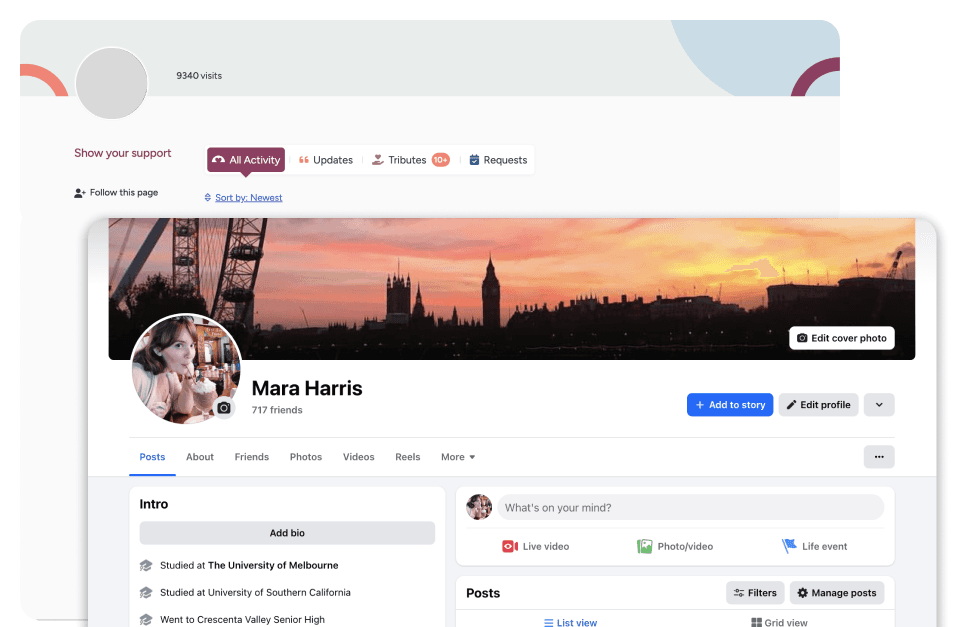Open Tributes tab in memorial page

pyautogui.click(x=410, y=160)
